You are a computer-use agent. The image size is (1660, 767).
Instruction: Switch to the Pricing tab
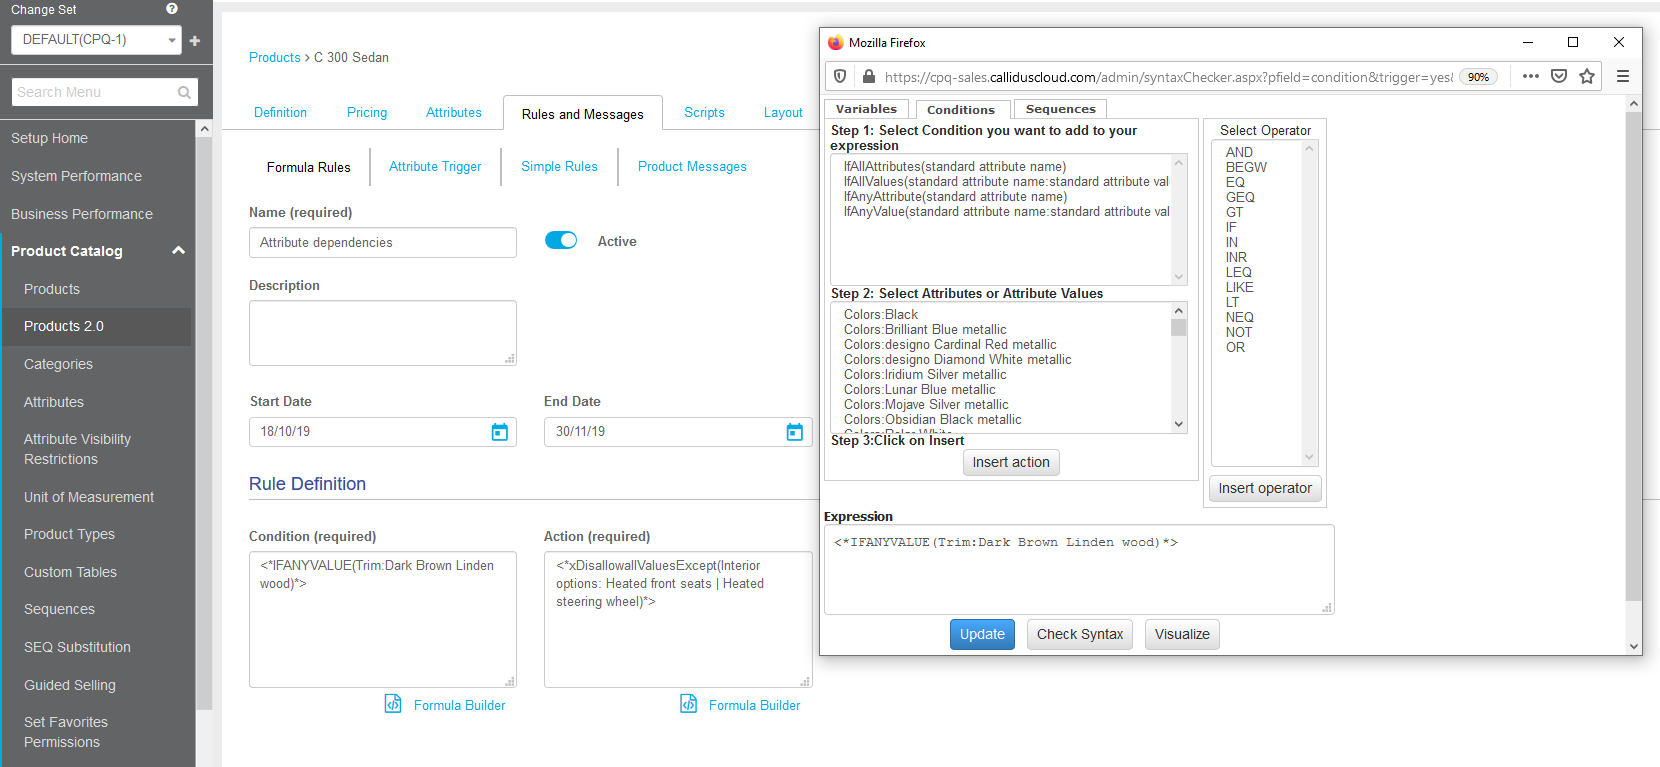click(367, 112)
